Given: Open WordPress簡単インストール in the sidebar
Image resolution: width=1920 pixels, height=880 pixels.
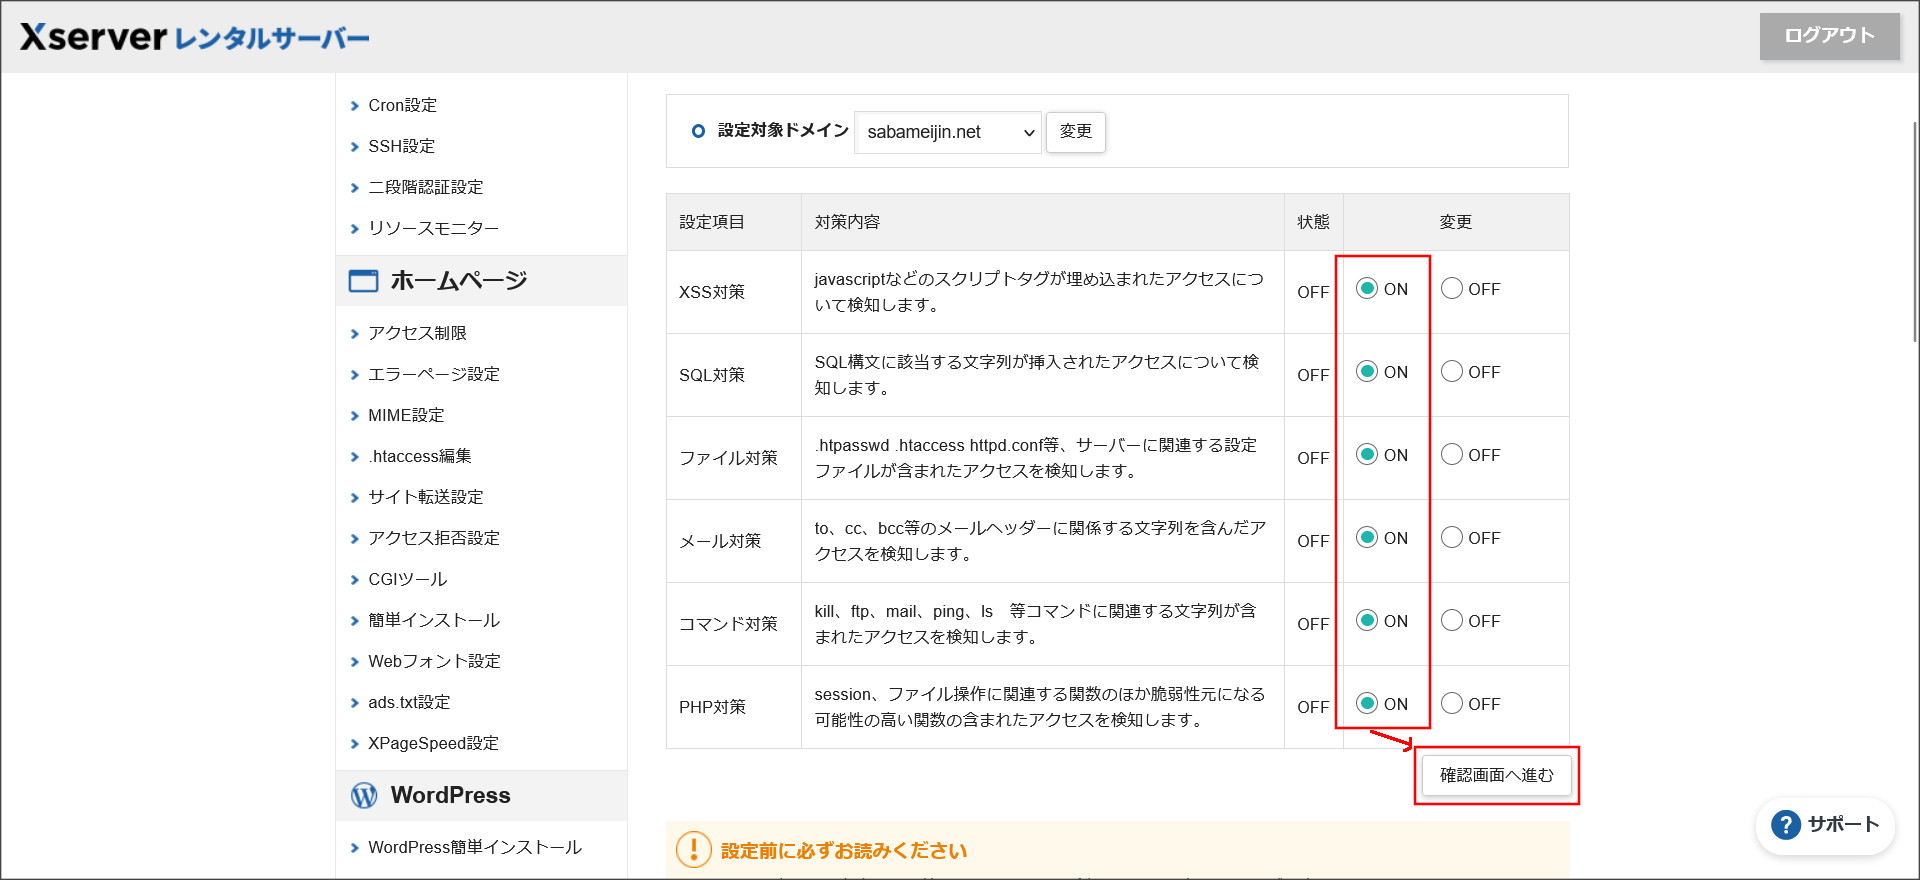Looking at the screenshot, I should [x=474, y=847].
